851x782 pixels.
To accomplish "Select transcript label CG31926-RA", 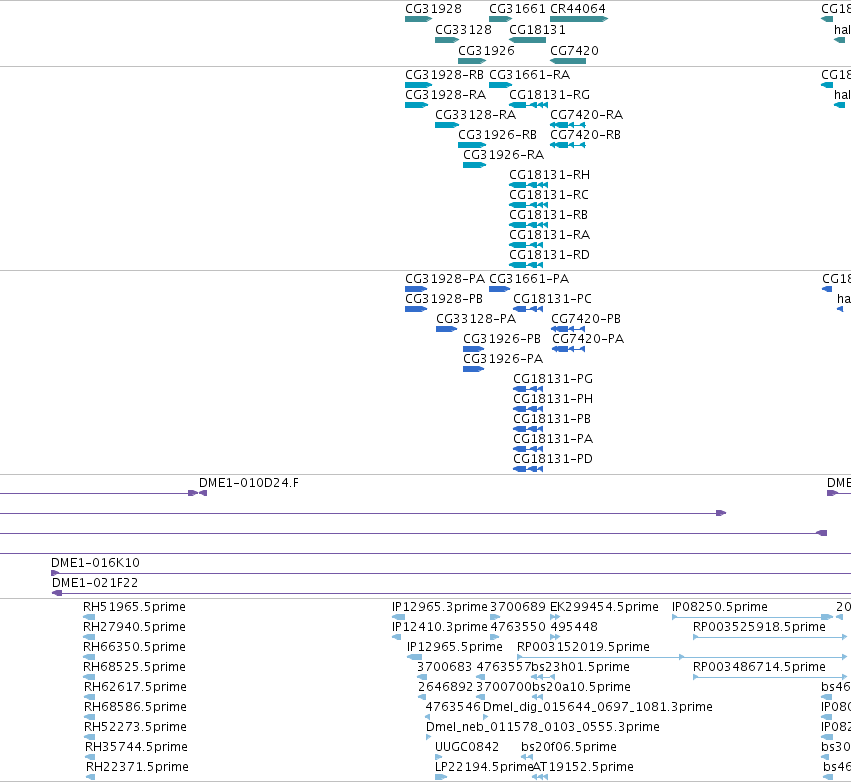I will click(504, 155).
